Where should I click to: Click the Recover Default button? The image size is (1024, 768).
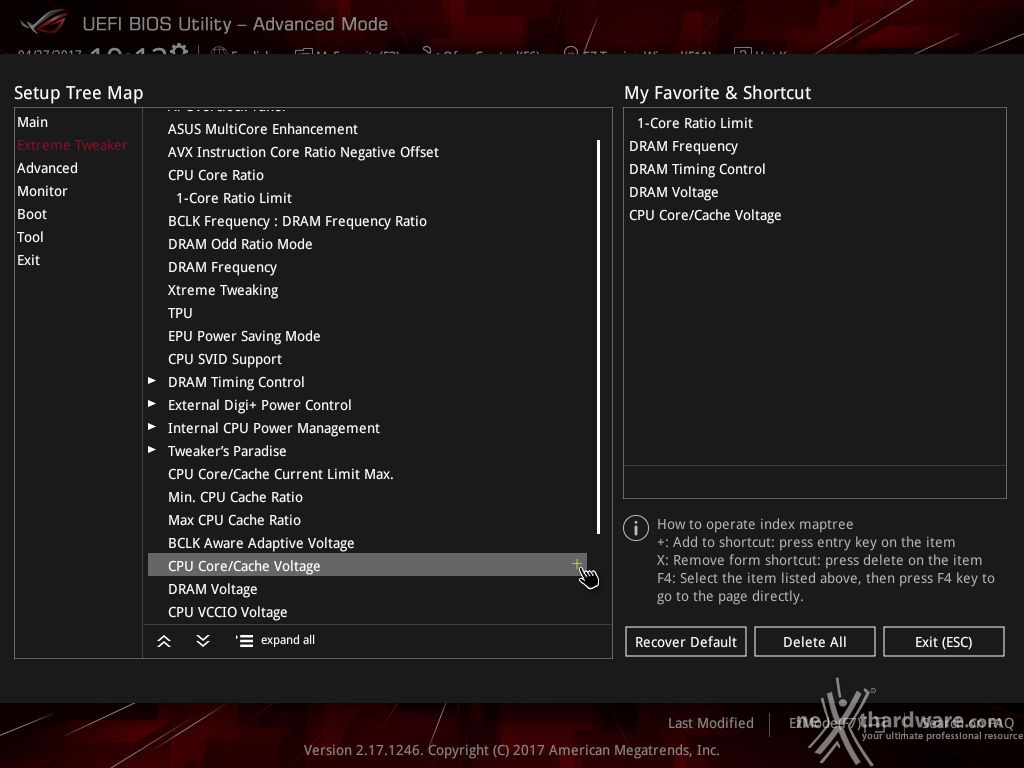(x=686, y=642)
